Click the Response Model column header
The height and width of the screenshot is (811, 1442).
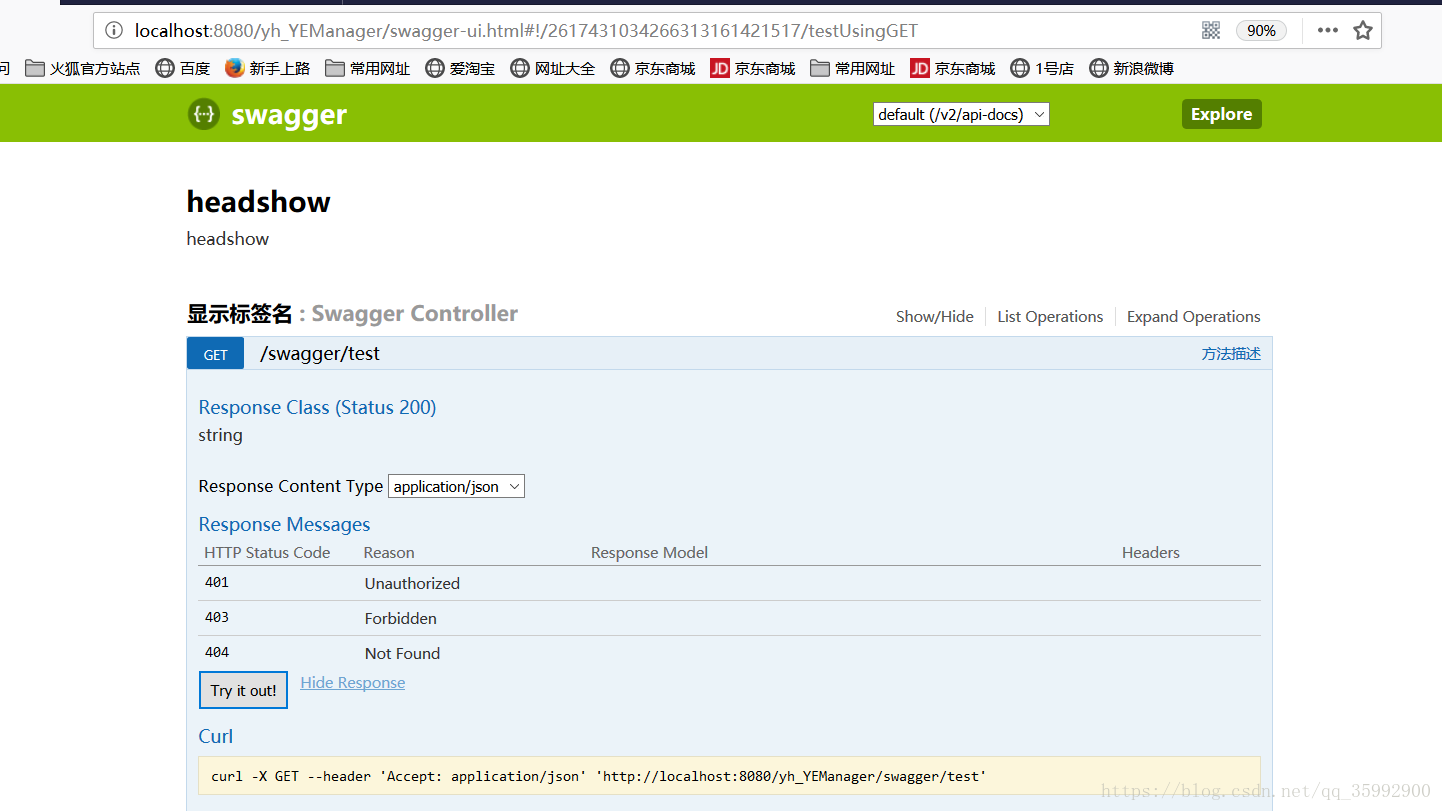649,552
